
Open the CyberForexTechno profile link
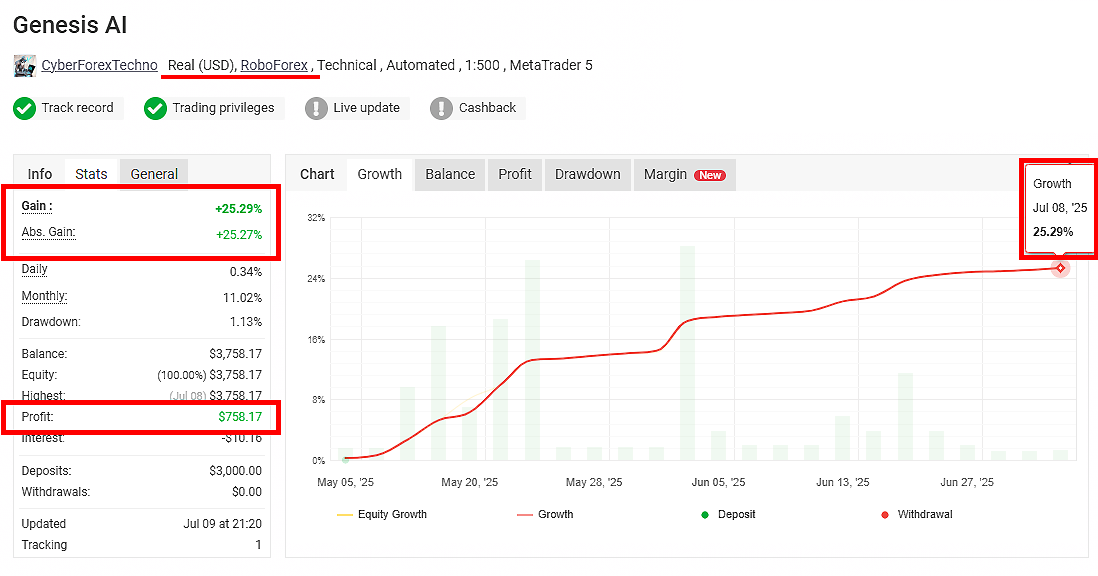[99, 65]
